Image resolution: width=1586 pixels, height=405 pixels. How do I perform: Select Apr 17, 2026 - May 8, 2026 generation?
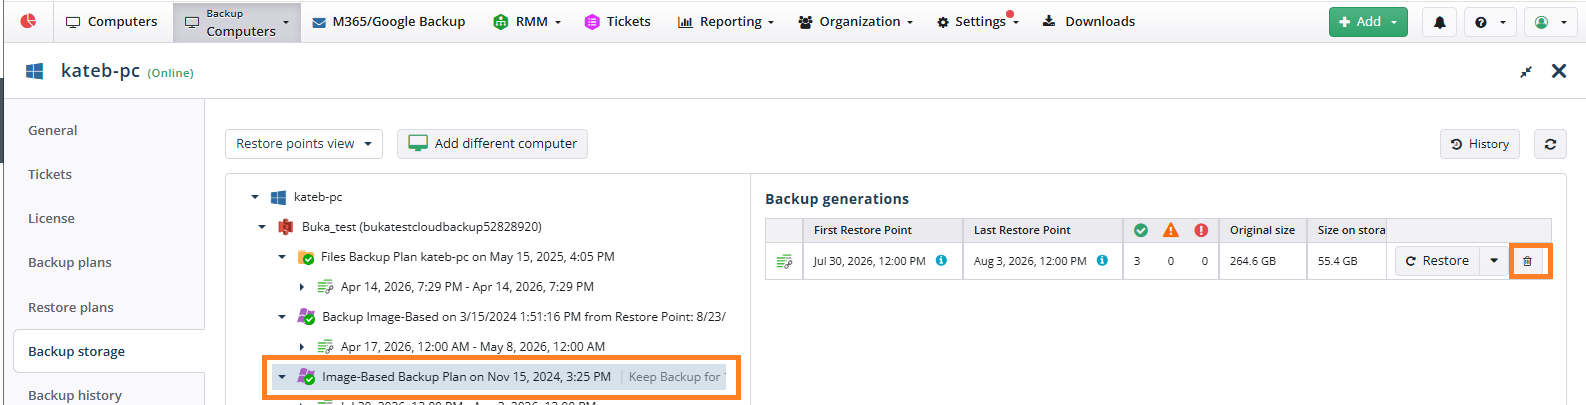click(473, 347)
